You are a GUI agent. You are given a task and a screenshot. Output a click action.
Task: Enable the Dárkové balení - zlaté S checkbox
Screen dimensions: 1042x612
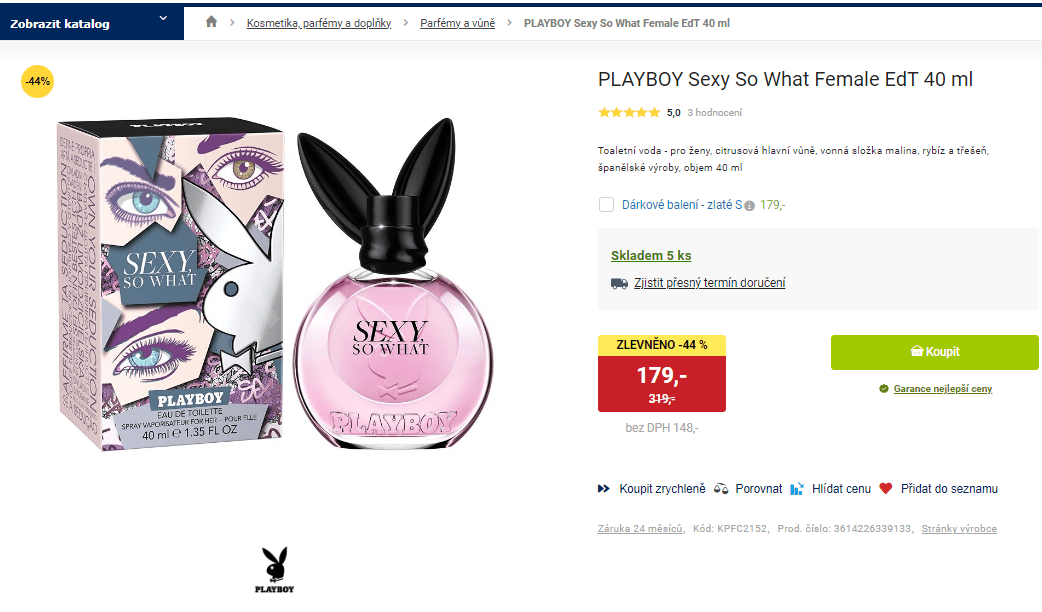(x=606, y=204)
